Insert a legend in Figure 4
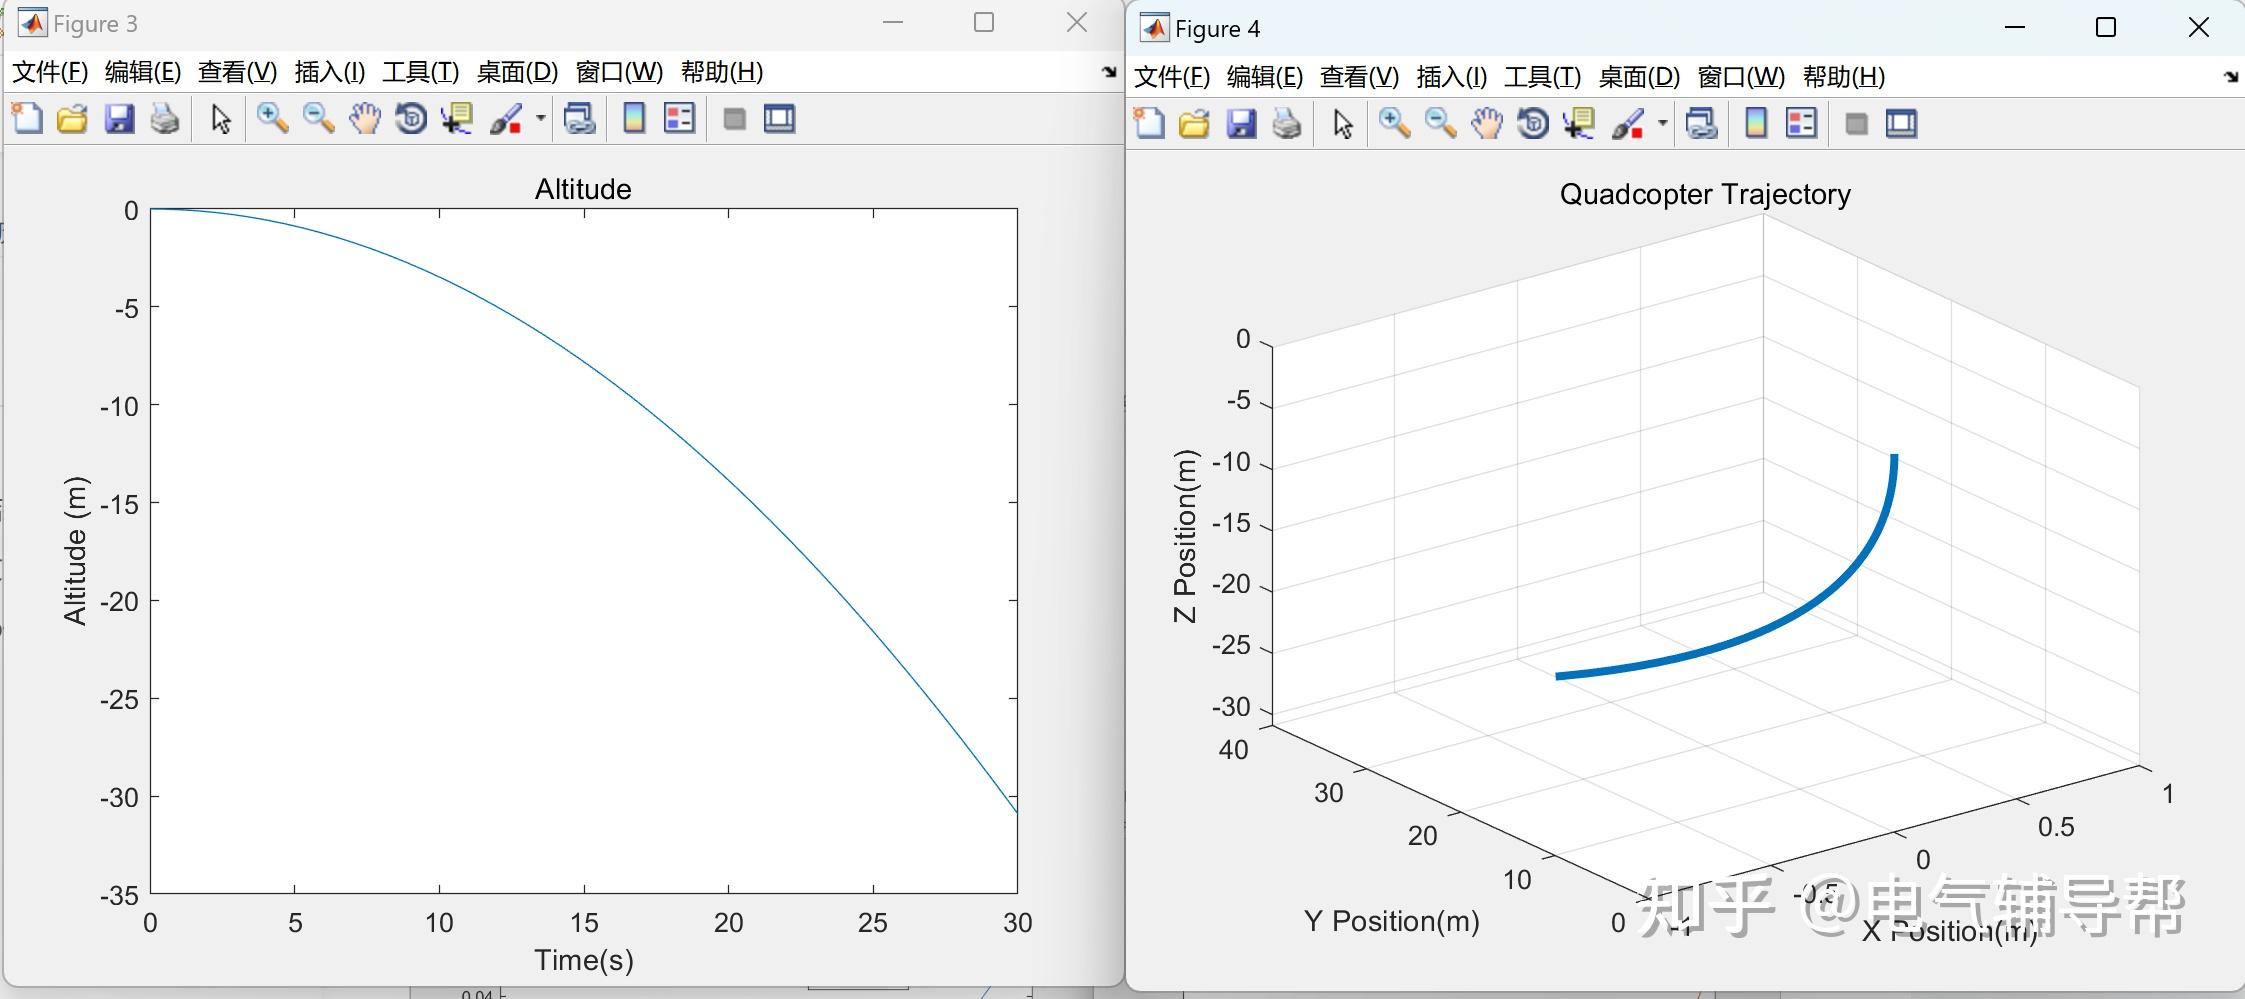Image resolution: width=2245 pixels, height=999 pixels. (1801, 123)
